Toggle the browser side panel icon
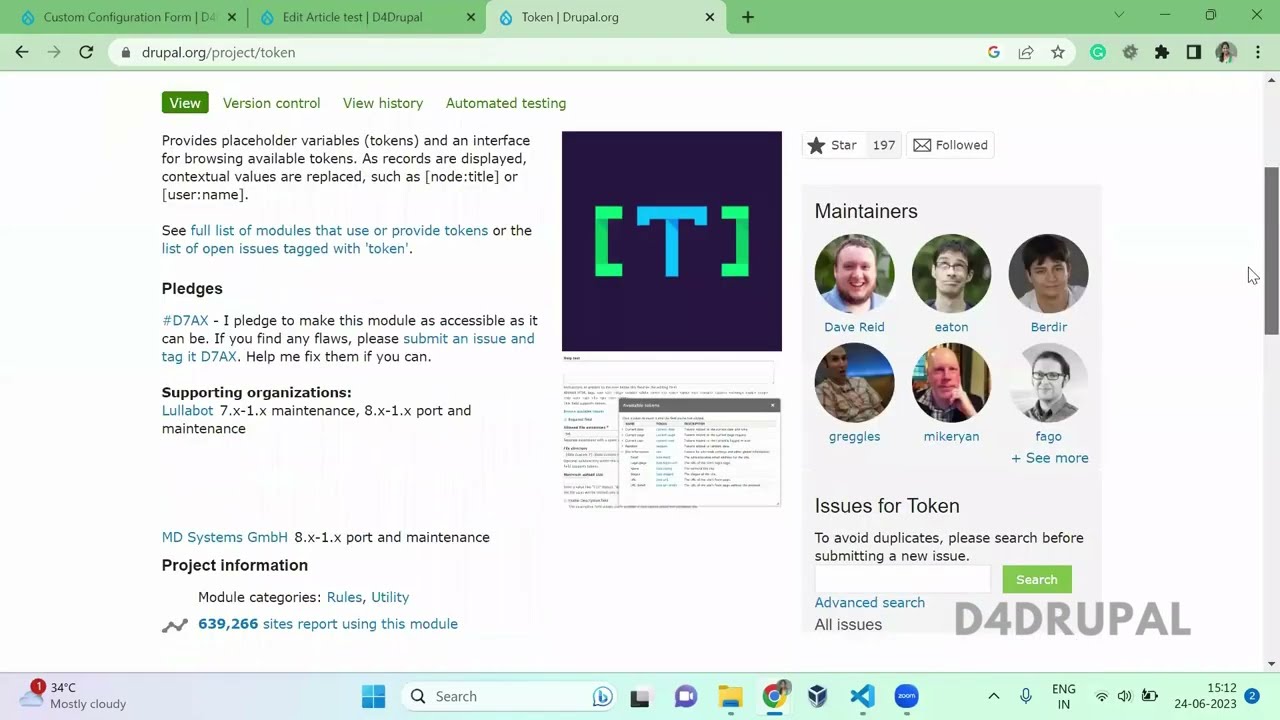 point(1194,52)
